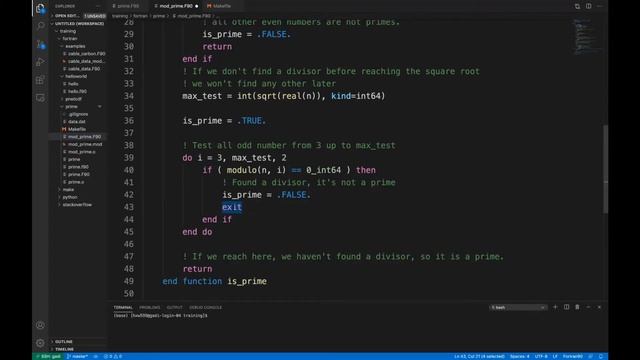Click the SSH remote indicator in status bar

pyautogui.click(x=48, y=356)
